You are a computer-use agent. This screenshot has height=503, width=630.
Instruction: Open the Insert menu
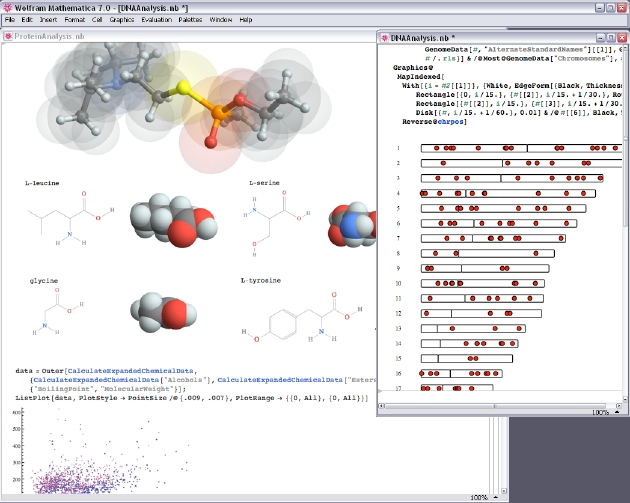click(x=48, y=19)
